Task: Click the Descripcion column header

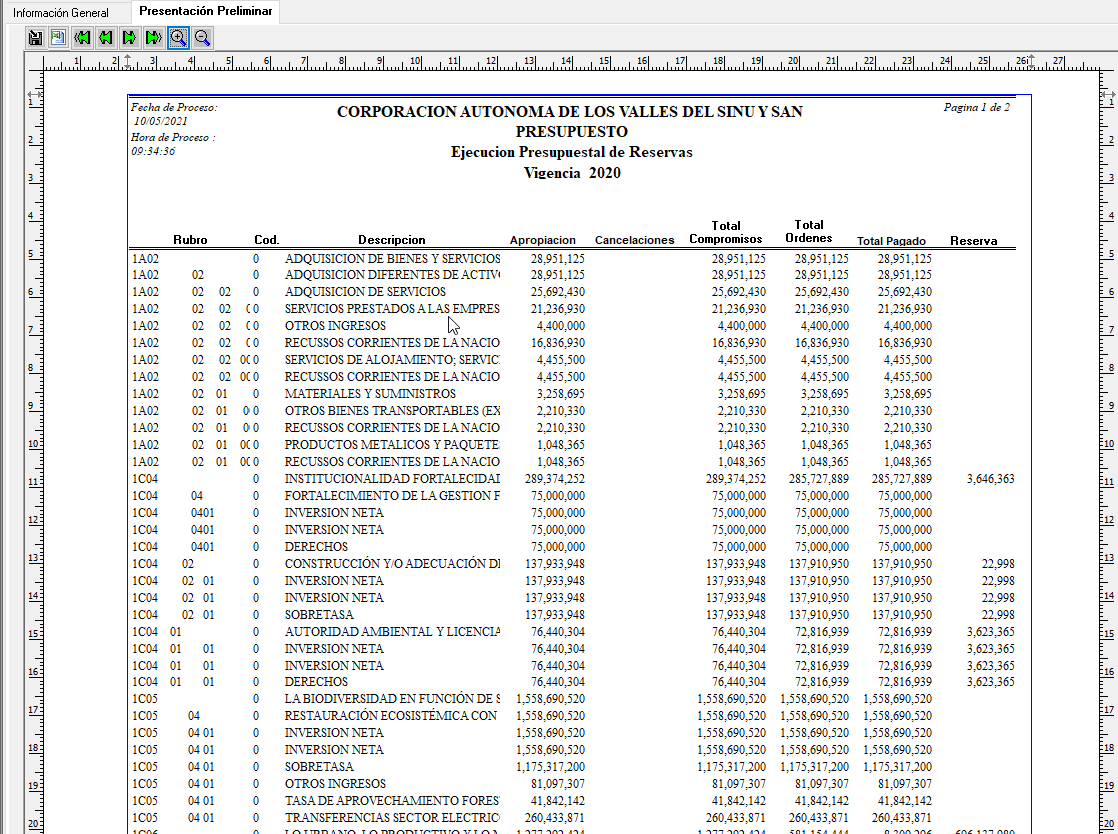Action: [x=391, y=240]
